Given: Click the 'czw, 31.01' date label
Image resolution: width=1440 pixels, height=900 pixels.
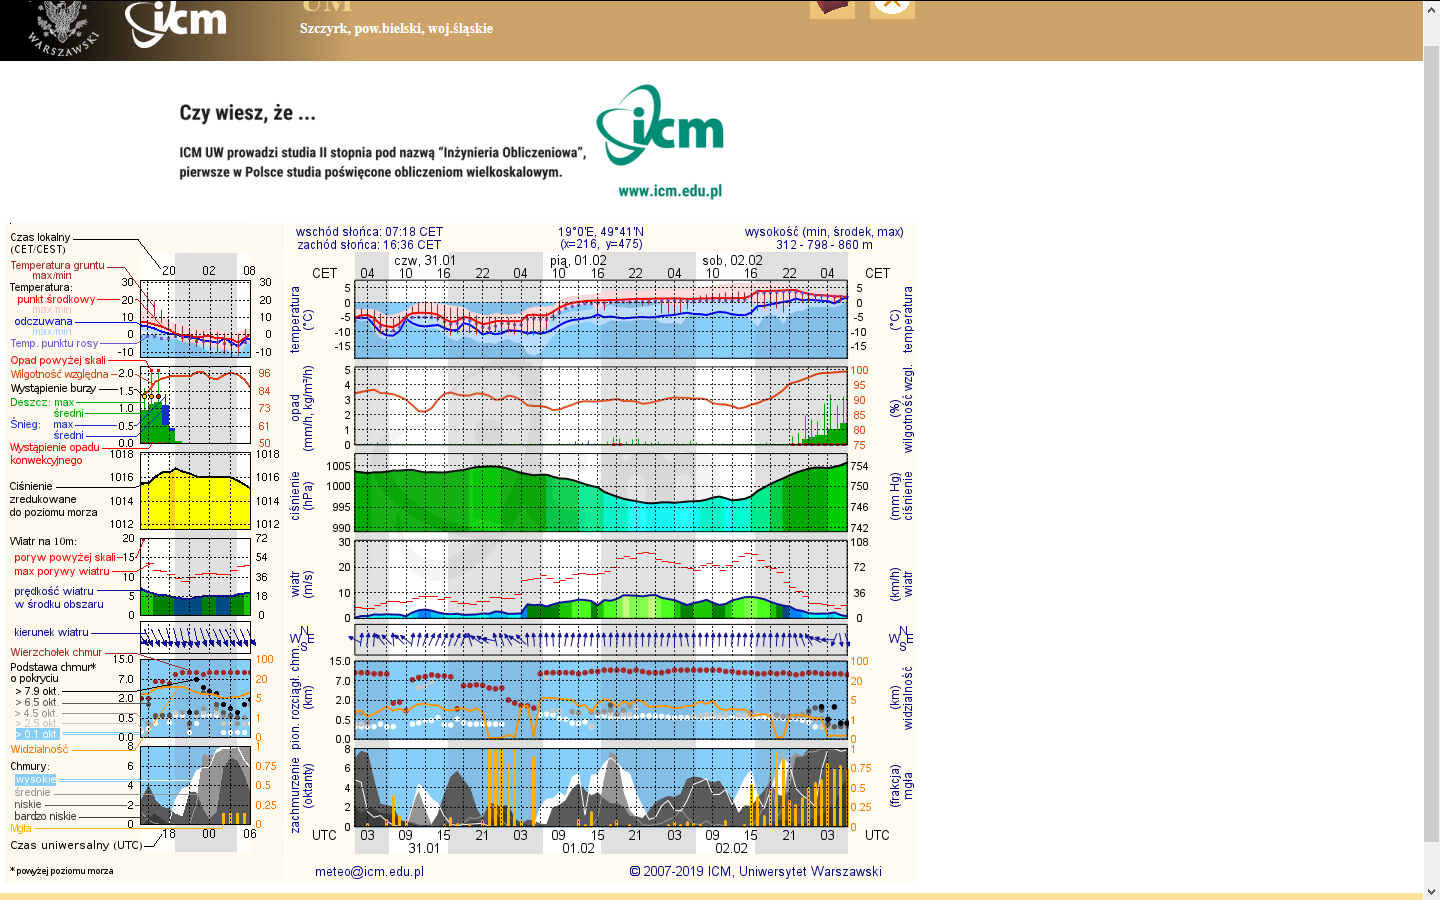Looking at the screenshot, I should click(x=425, y=260).
